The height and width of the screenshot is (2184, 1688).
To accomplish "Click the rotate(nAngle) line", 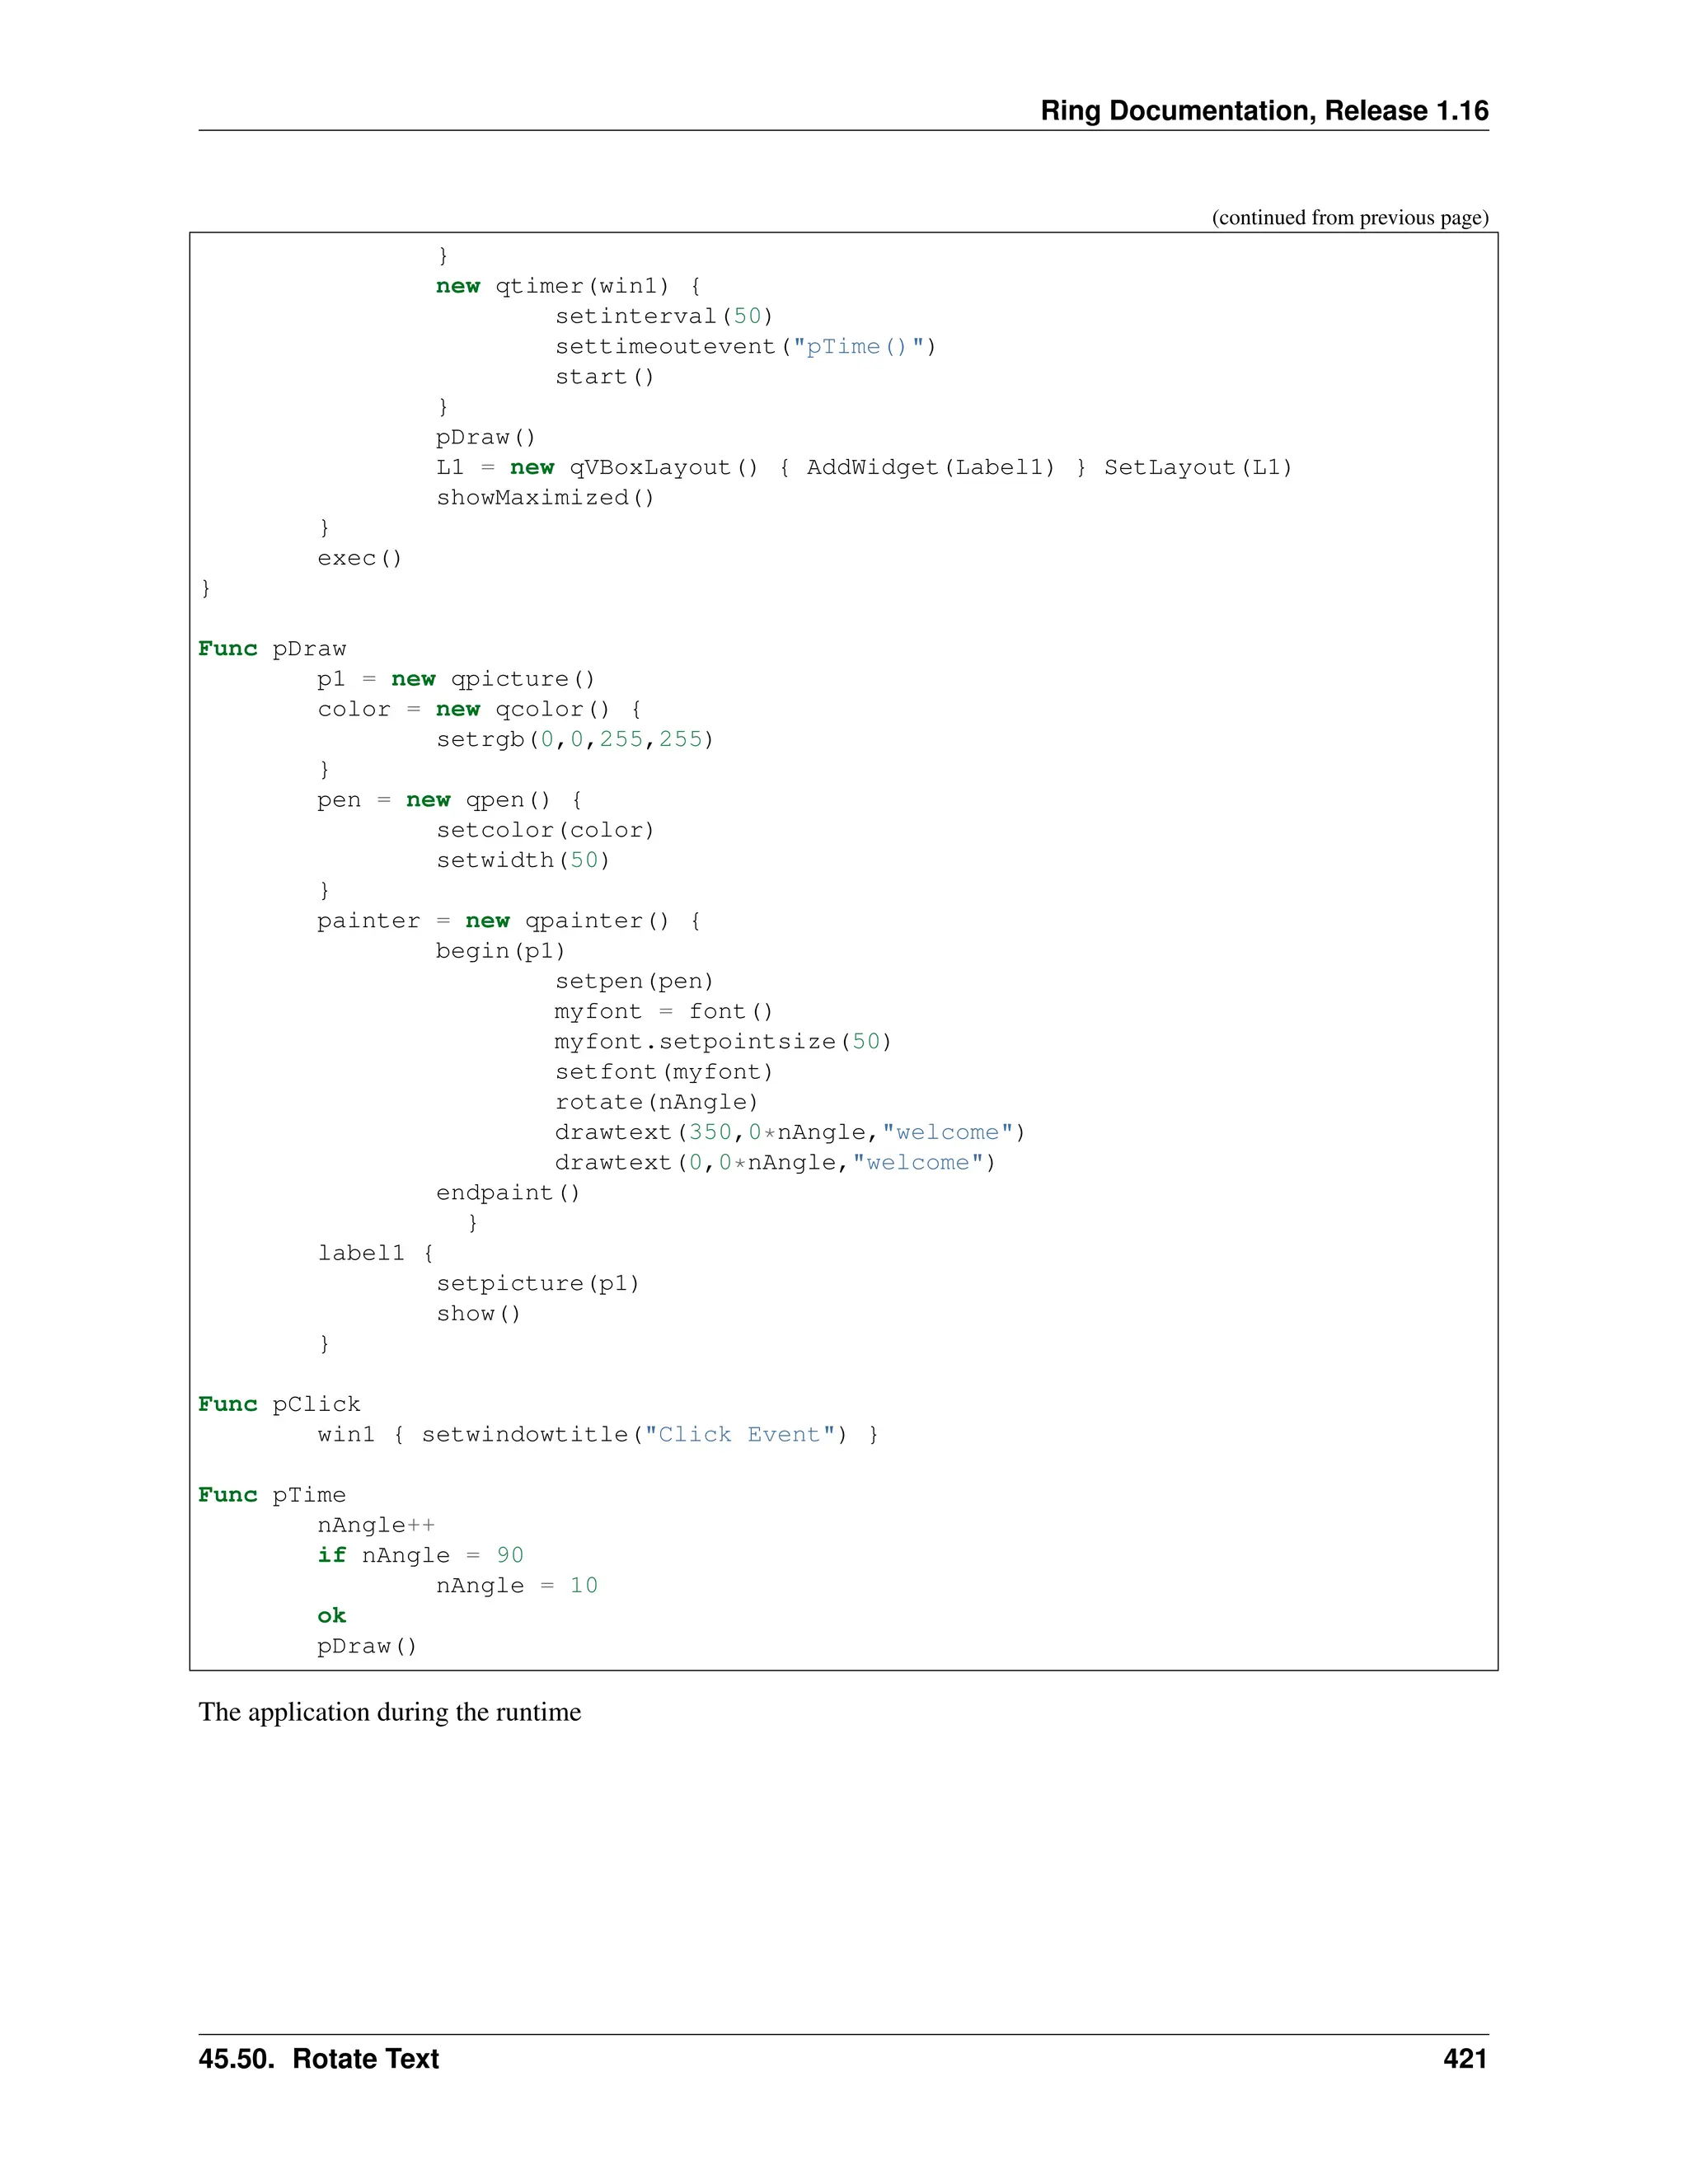I will click(x=656, y=1102).
